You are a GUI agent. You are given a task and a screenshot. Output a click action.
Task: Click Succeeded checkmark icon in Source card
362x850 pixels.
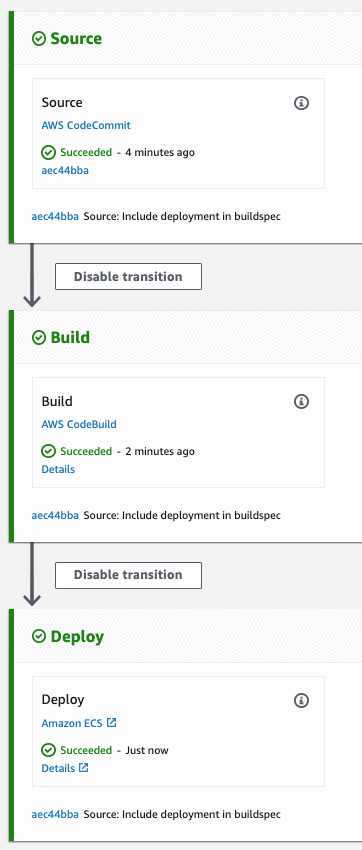49,152
